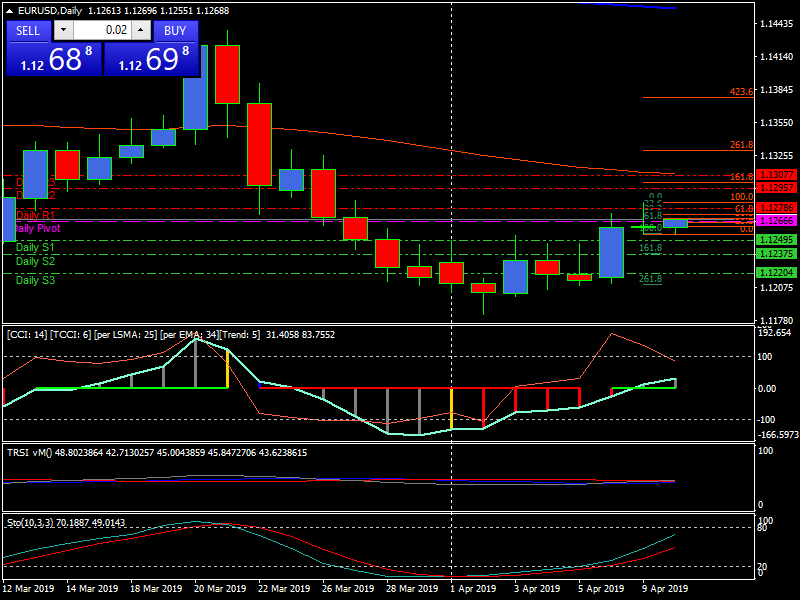This screenshot has width=800, height=600.
Task: Click the SELL button
Action: [28, 30]
